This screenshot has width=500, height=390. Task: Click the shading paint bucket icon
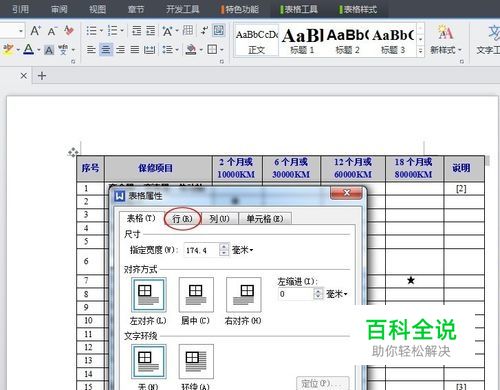pyautogui.click(x=191, y=50)
